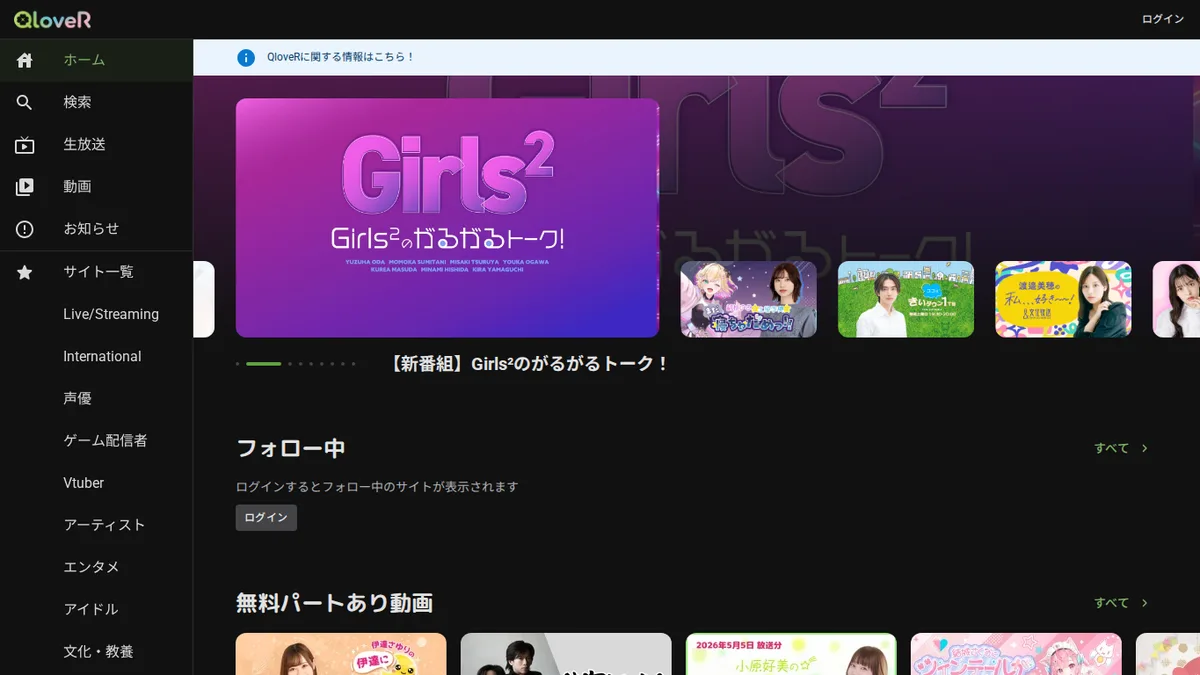This screenshot has height=675, width=1200.
Task: Select アーティスト category
Action: [x=96, y=524]
